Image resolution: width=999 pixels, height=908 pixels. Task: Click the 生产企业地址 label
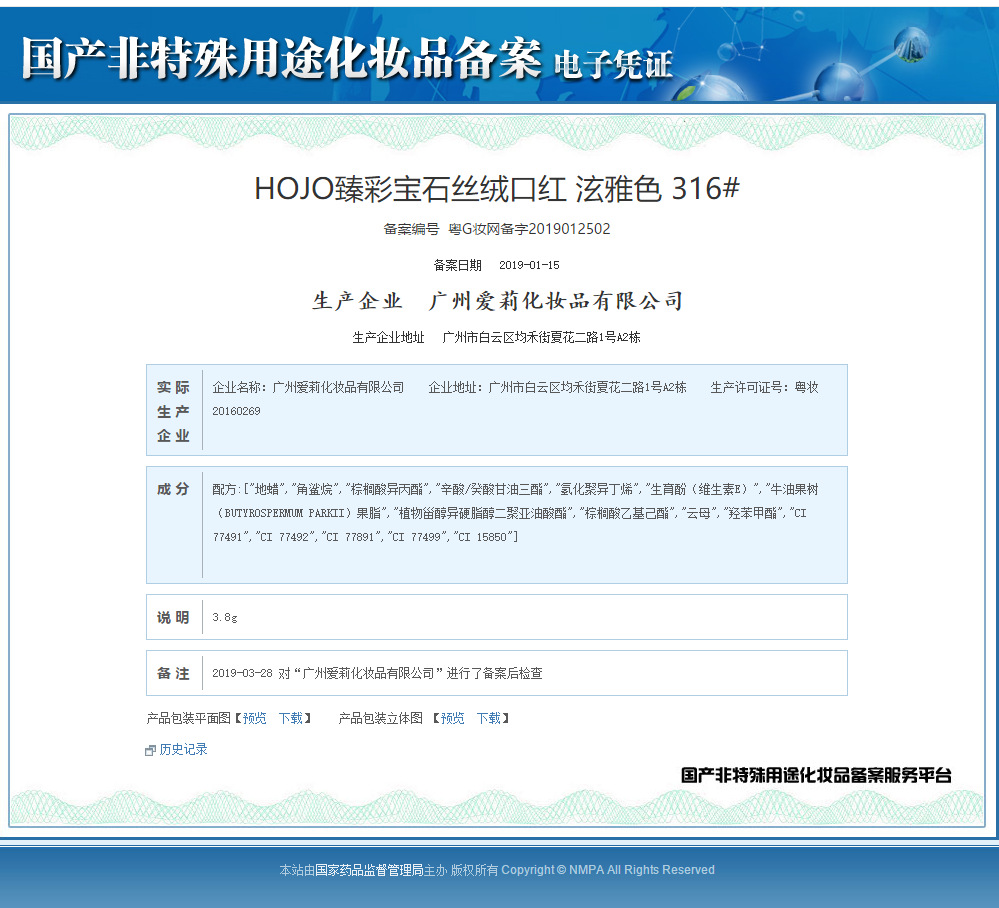tap(388, 337)
